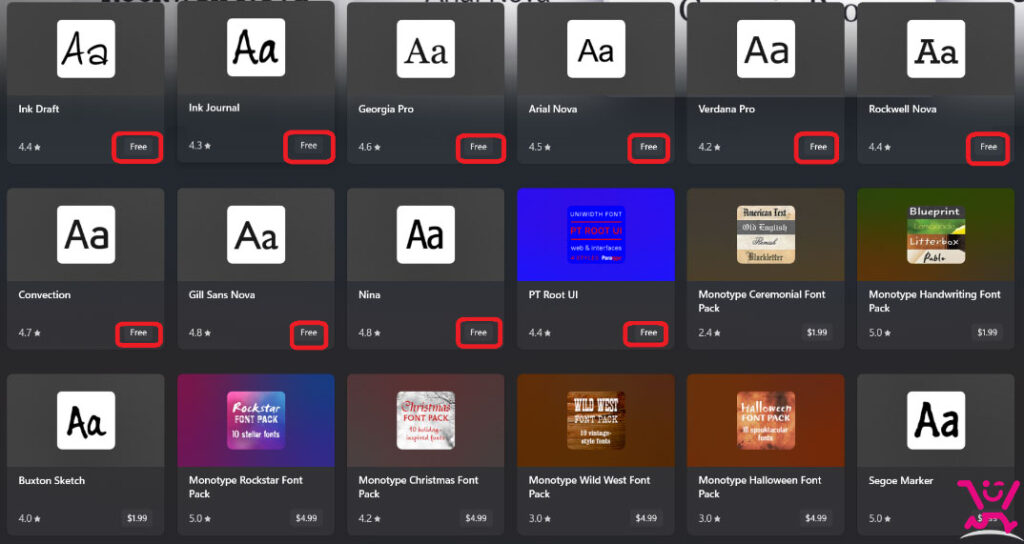This screenshot has height=544, width=1024.
Task: Select 'Monotype Christmas Font Pack' title text
Action: click(x=419, y=487)
